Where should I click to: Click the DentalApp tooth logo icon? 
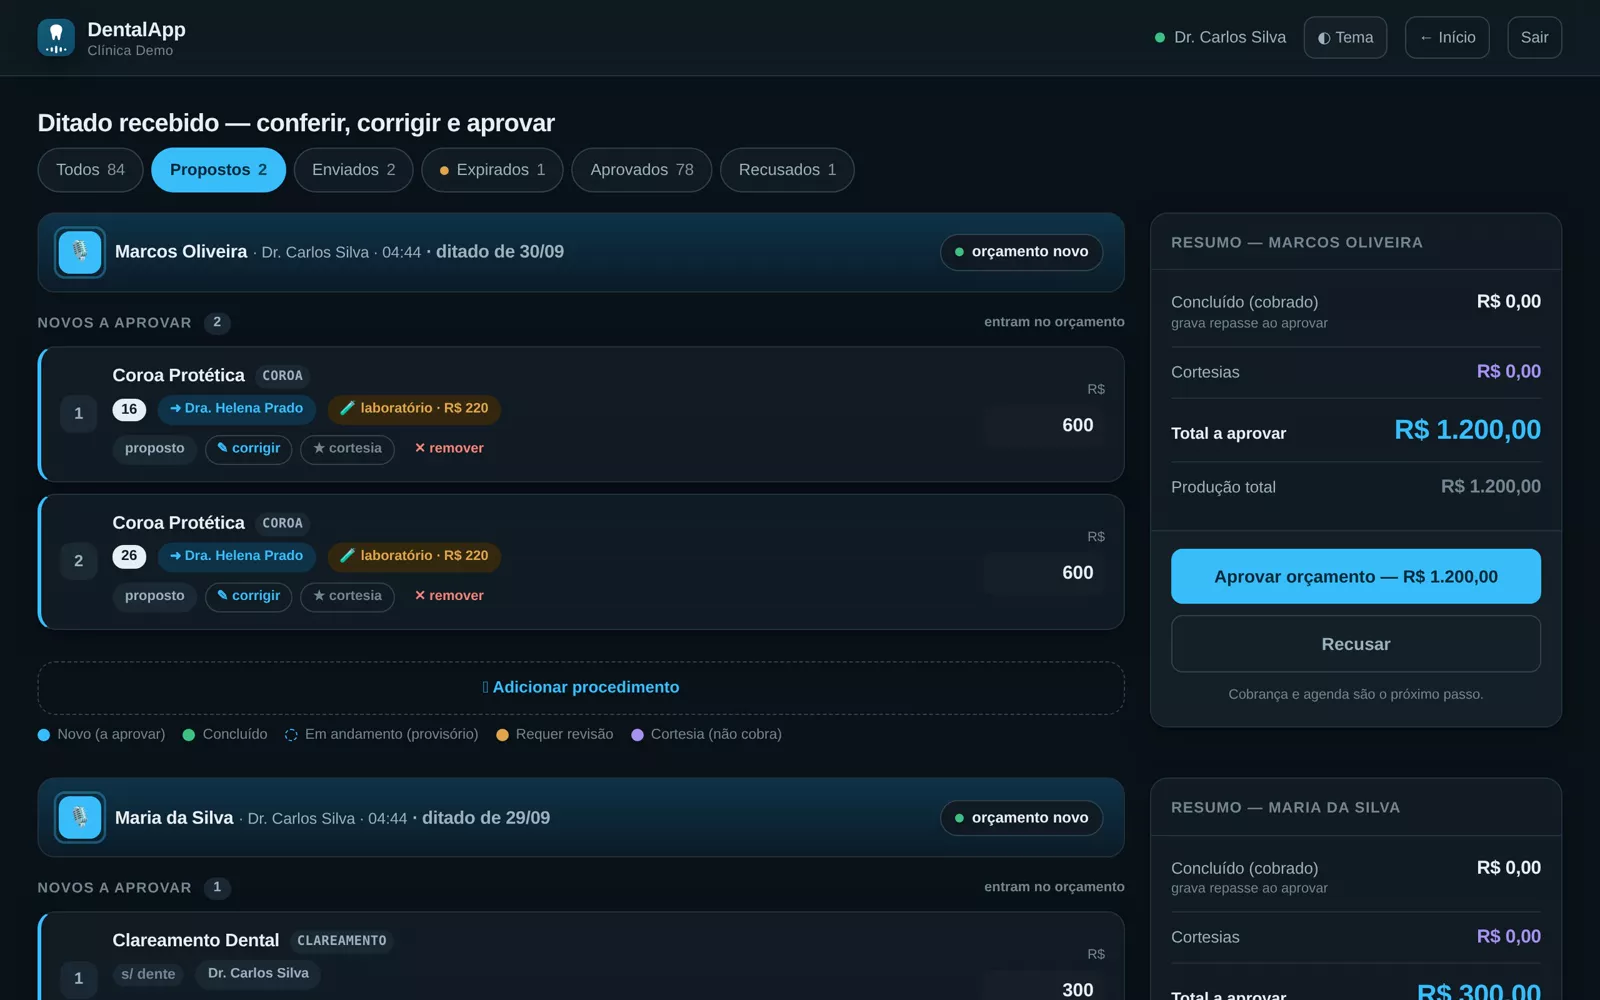(x=56, y=38)
